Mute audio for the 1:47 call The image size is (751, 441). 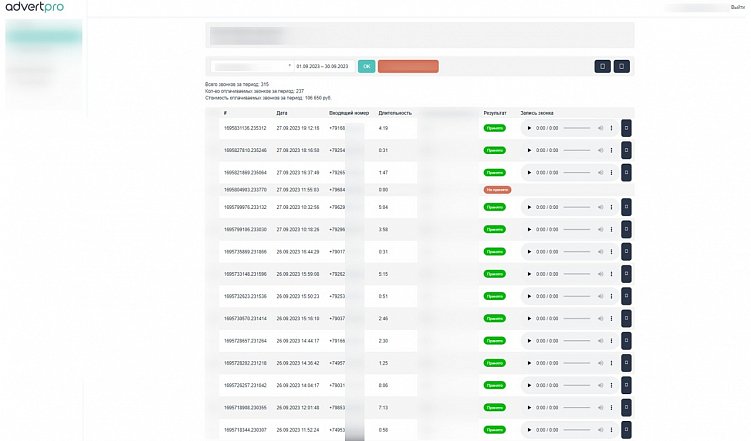point(601,172)
